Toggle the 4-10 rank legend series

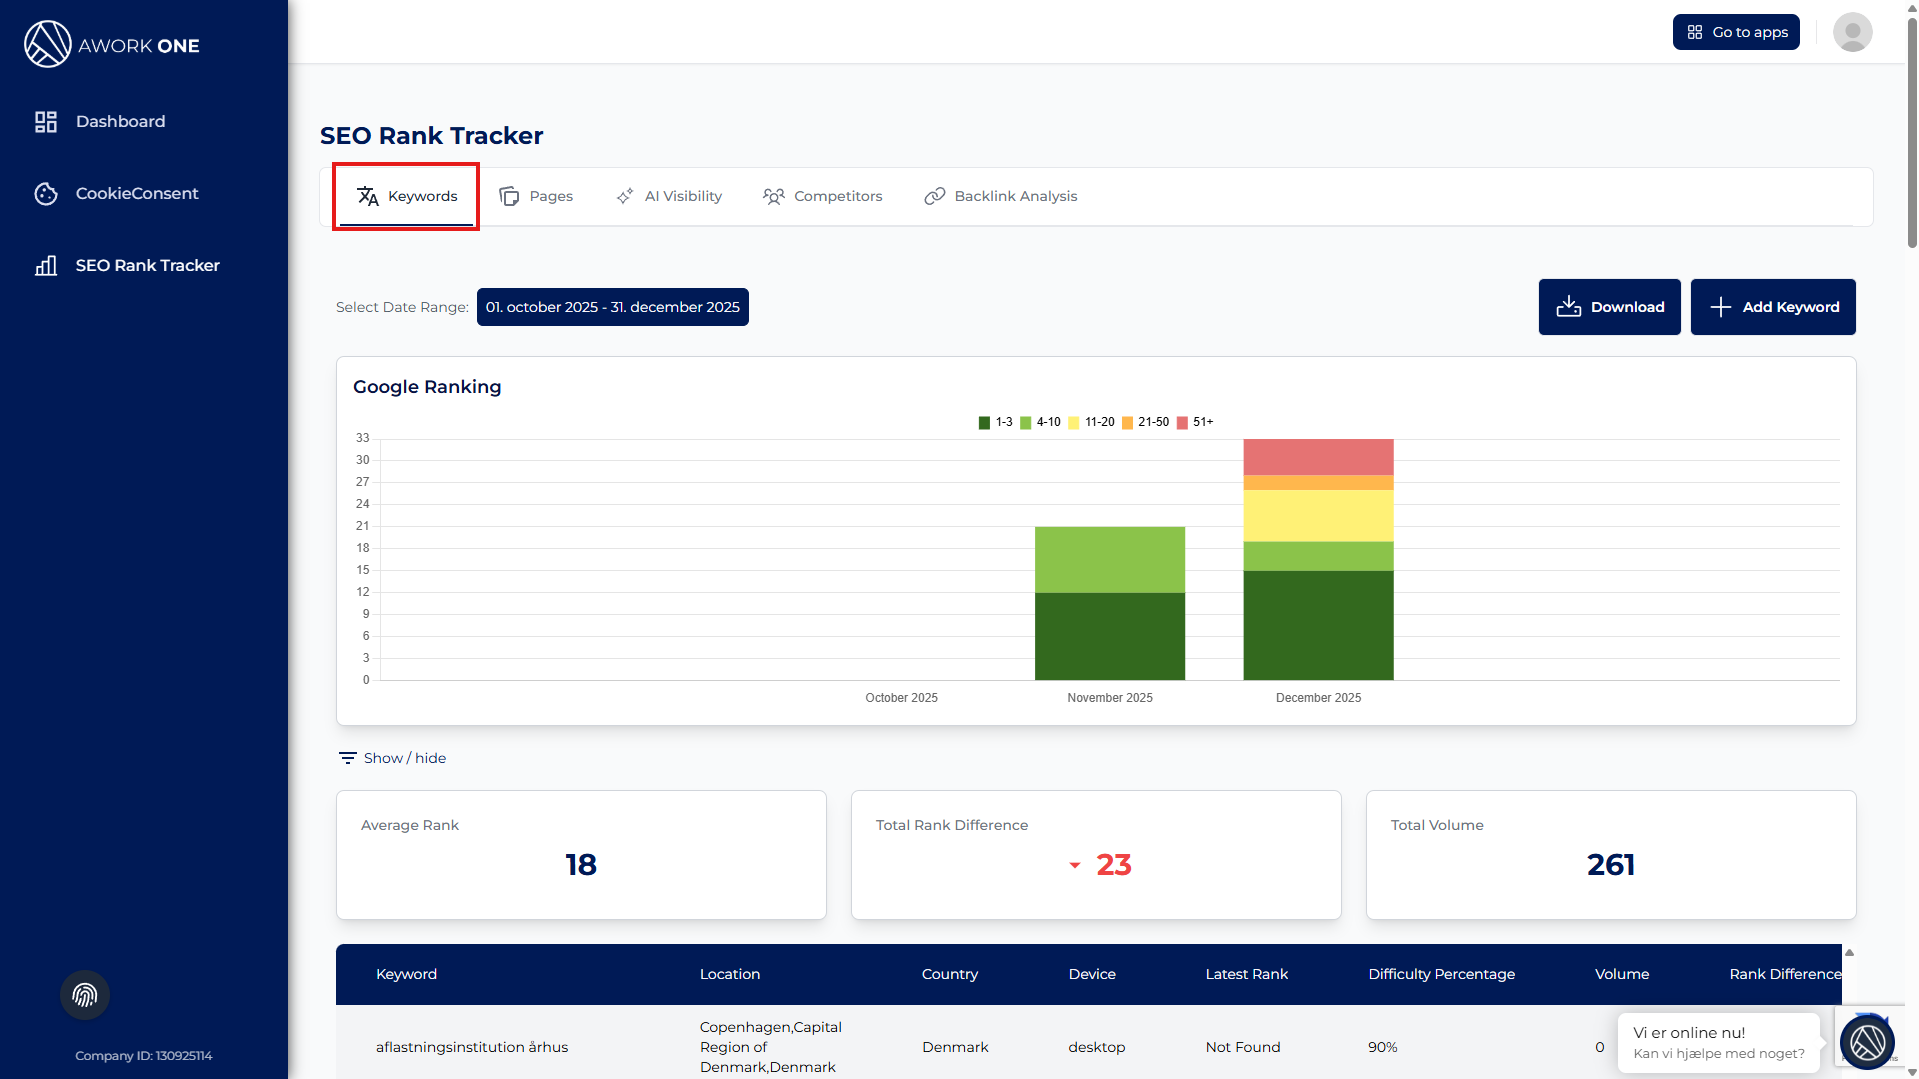pos(1040,422)
